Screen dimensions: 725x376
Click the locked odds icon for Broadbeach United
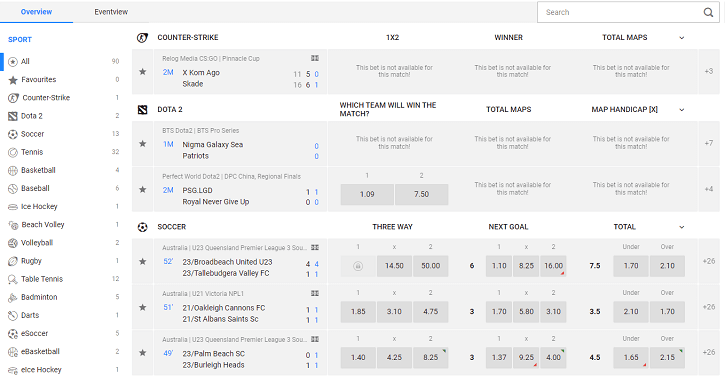358,266
